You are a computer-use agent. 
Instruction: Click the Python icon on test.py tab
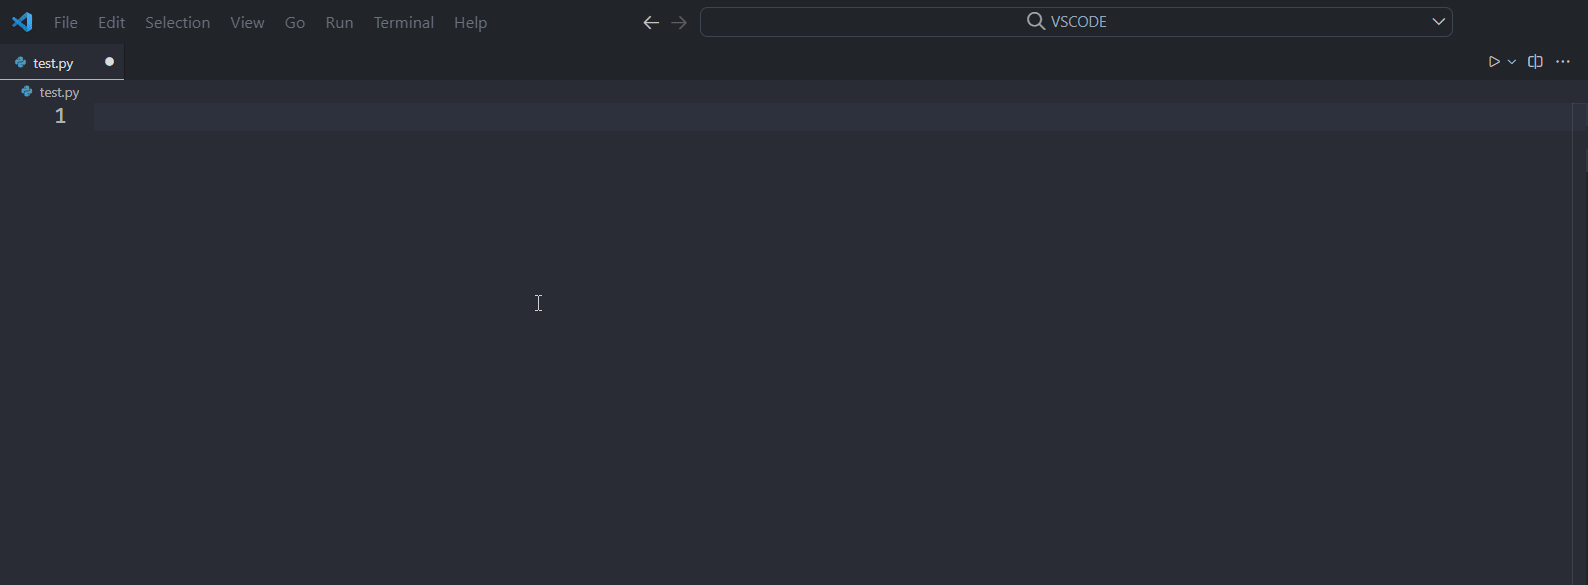[20, 62]
